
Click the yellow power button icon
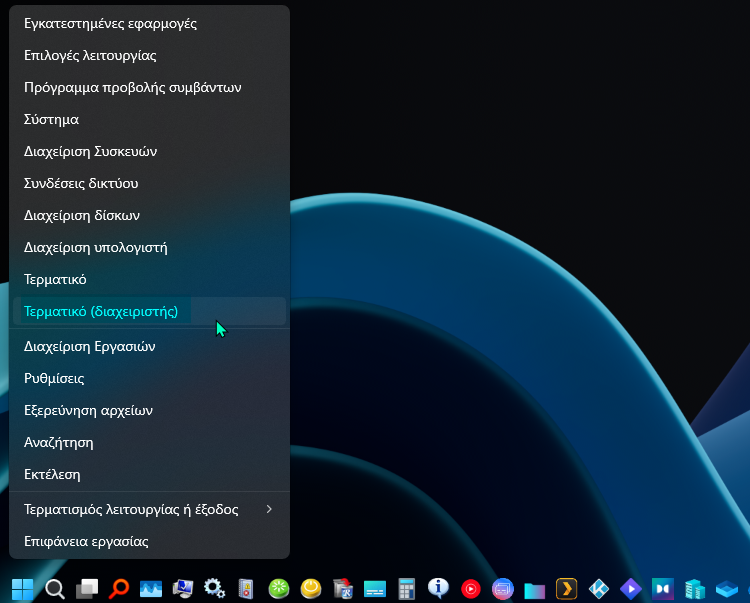click(x=310, y=588)
